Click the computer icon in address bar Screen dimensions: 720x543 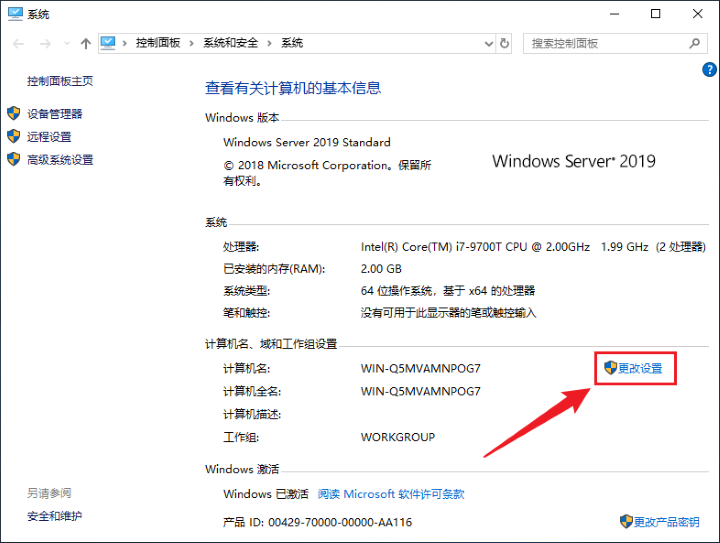coord(108,43)
